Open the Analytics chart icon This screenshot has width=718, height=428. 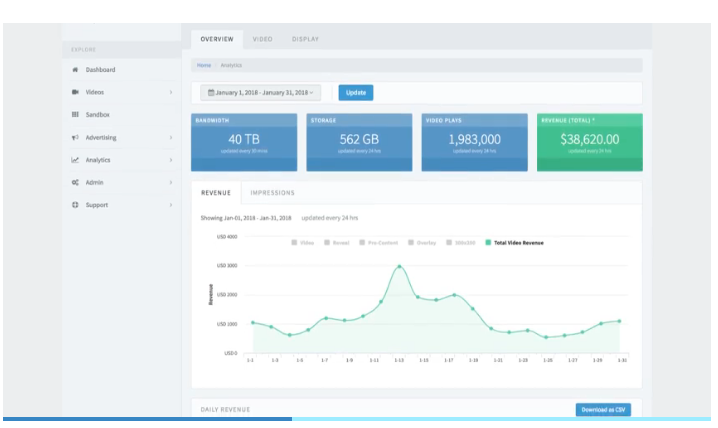click(x=75, y=160)
